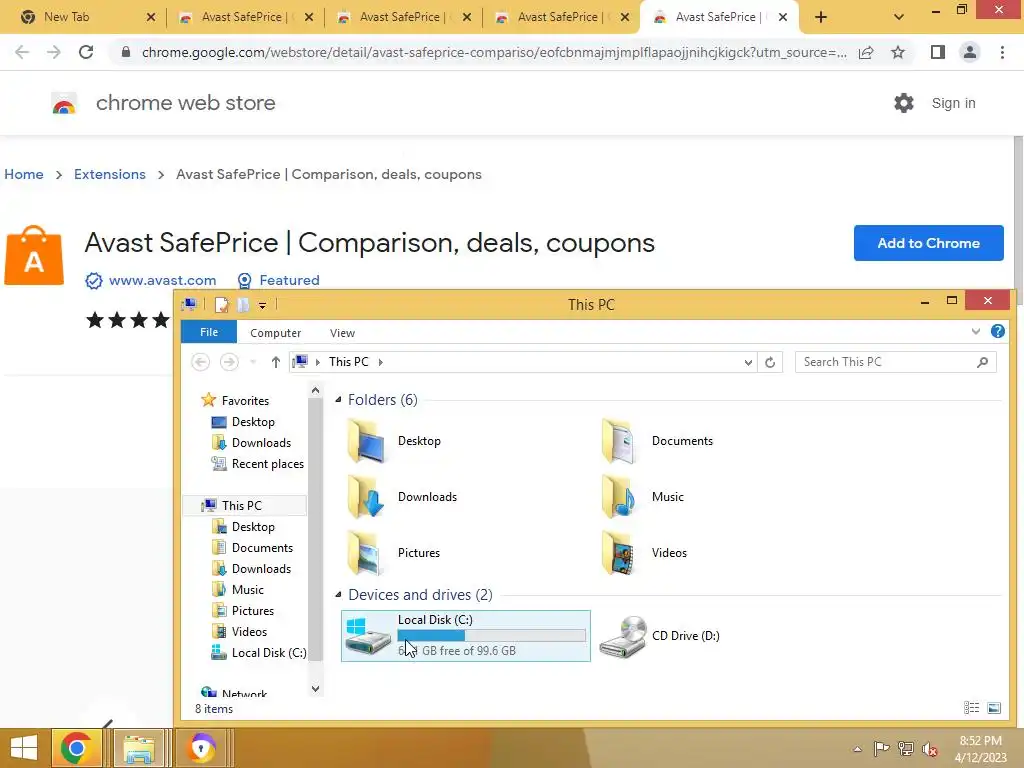Click Featured badge link
The width and height of the screenshot is (1024, 768).
289,280
